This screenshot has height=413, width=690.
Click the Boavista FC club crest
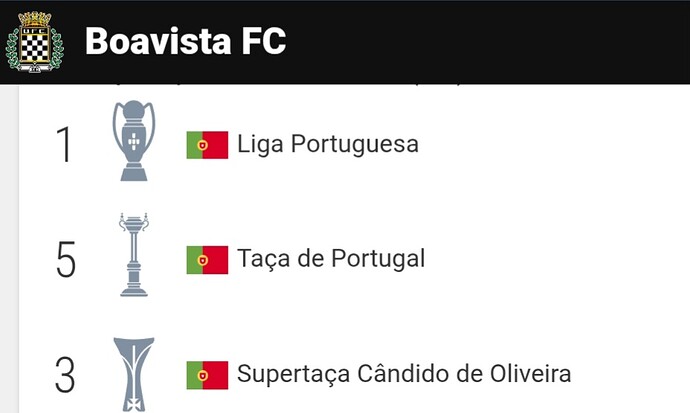click(x=35, y=42)
